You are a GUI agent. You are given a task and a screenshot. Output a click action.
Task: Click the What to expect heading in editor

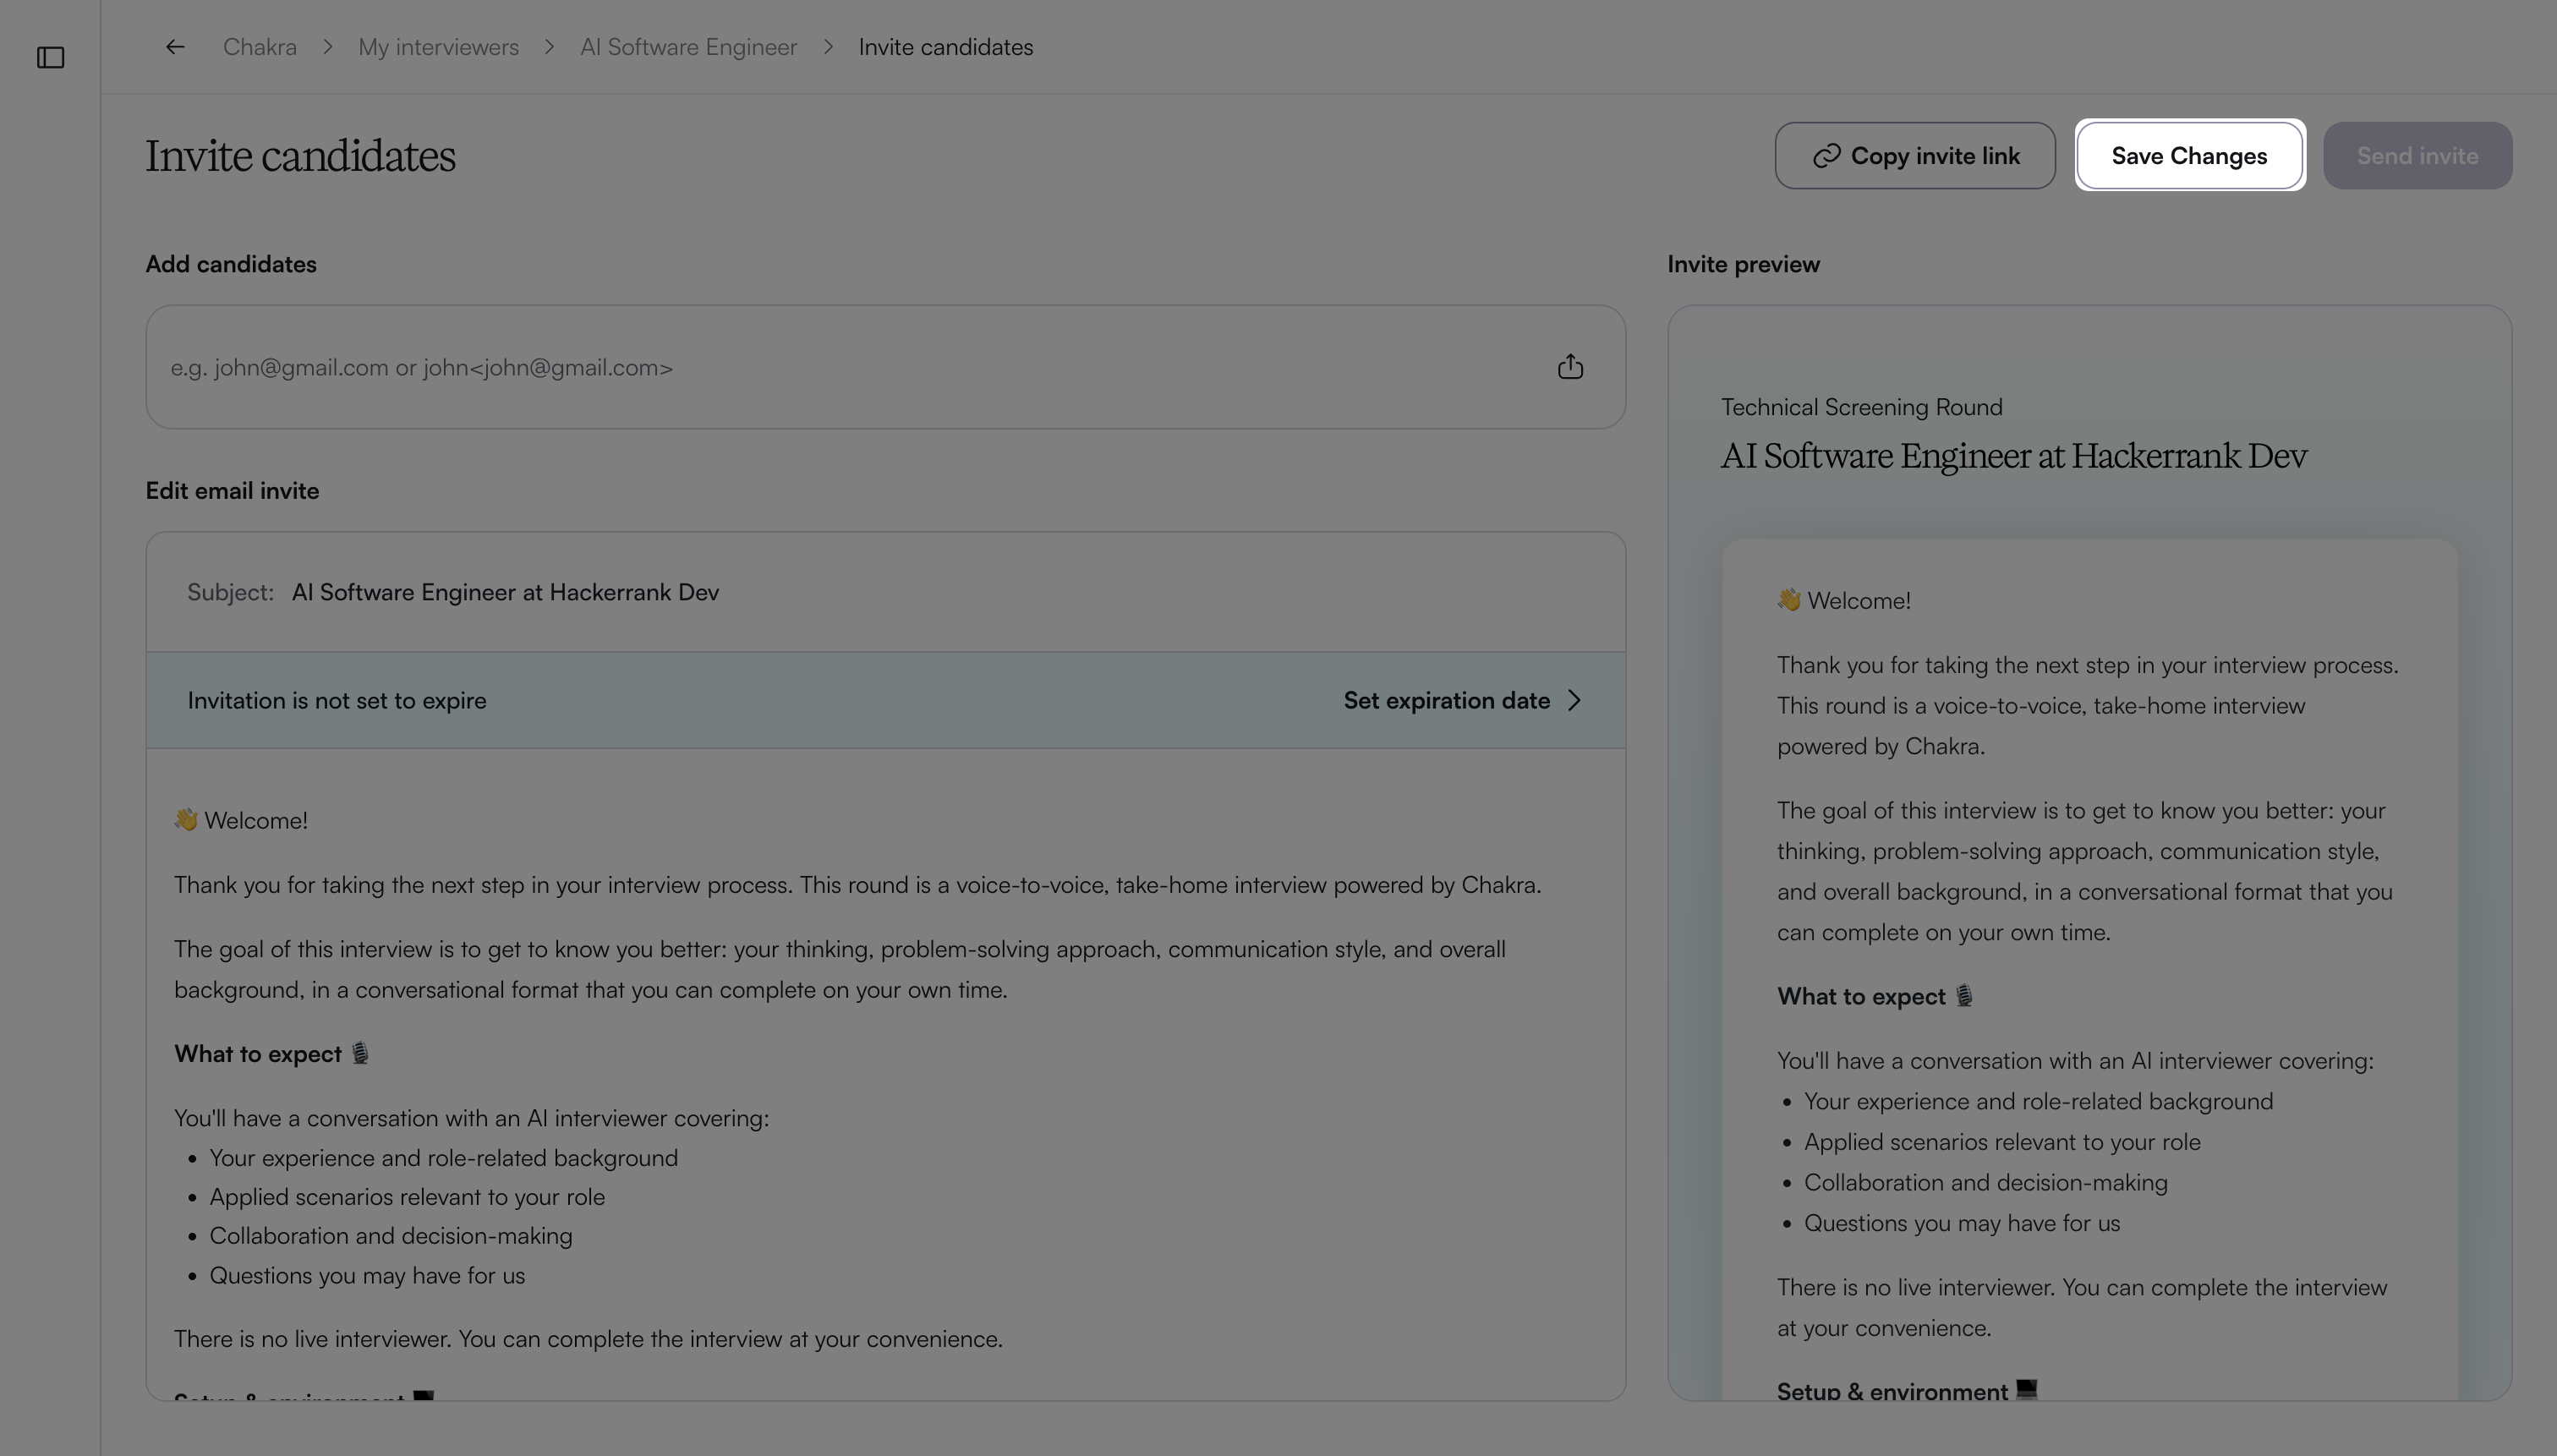pos(258,1054)
